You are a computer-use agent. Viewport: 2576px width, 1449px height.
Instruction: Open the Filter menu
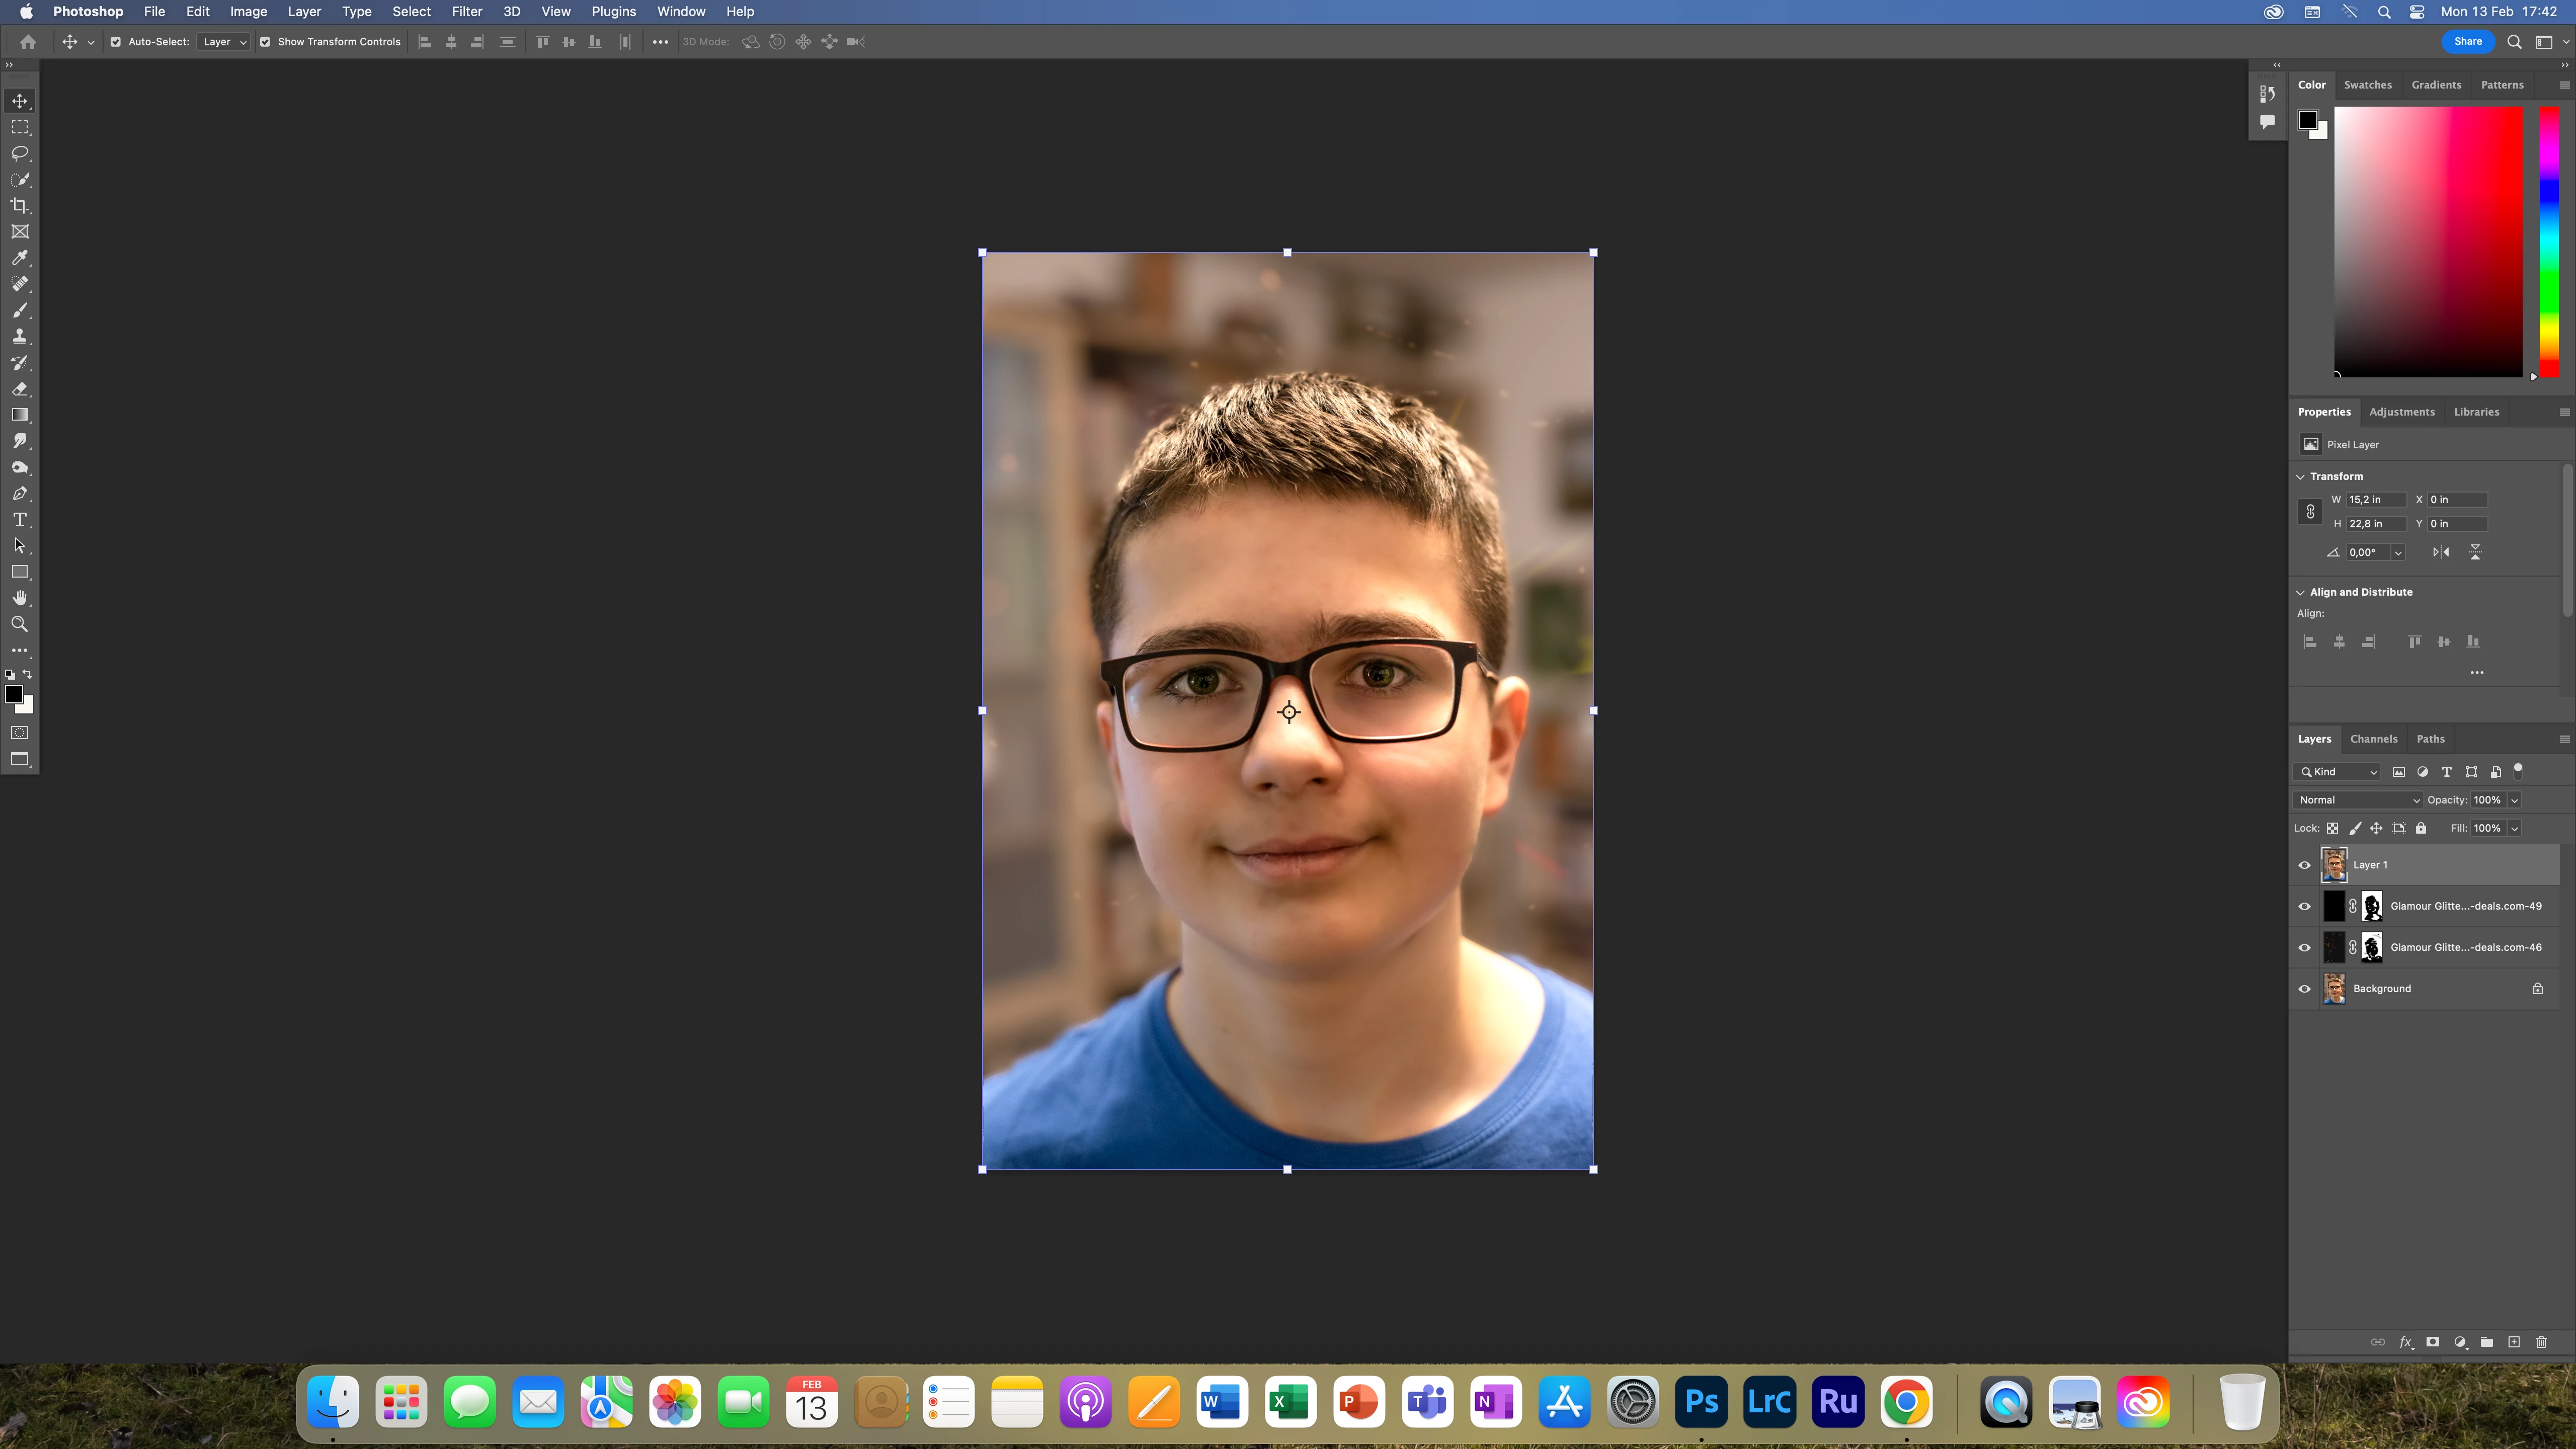point(467,12)
